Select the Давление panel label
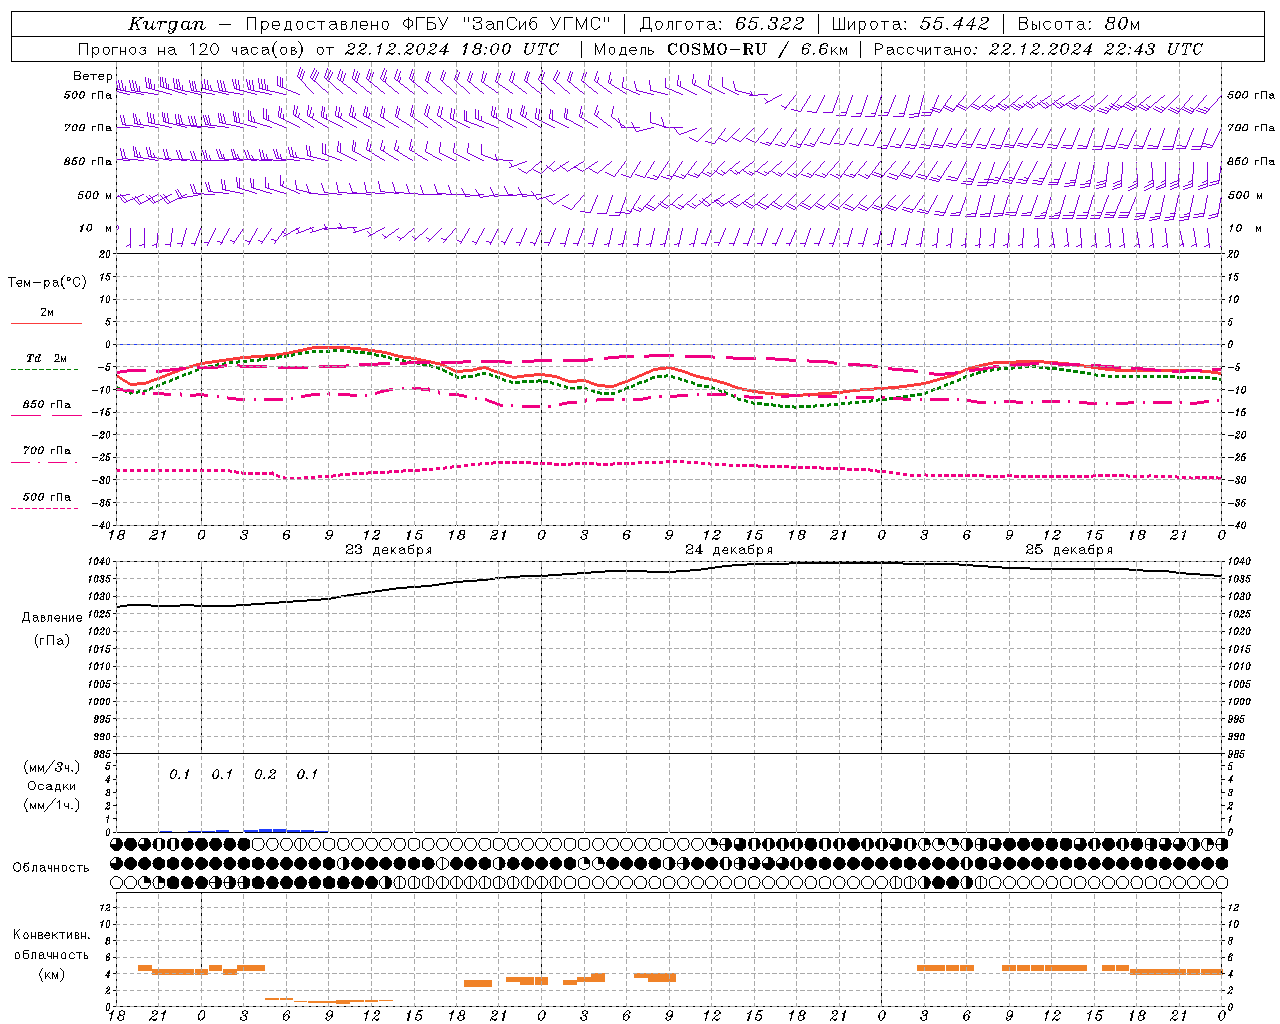 click(52, 618)
